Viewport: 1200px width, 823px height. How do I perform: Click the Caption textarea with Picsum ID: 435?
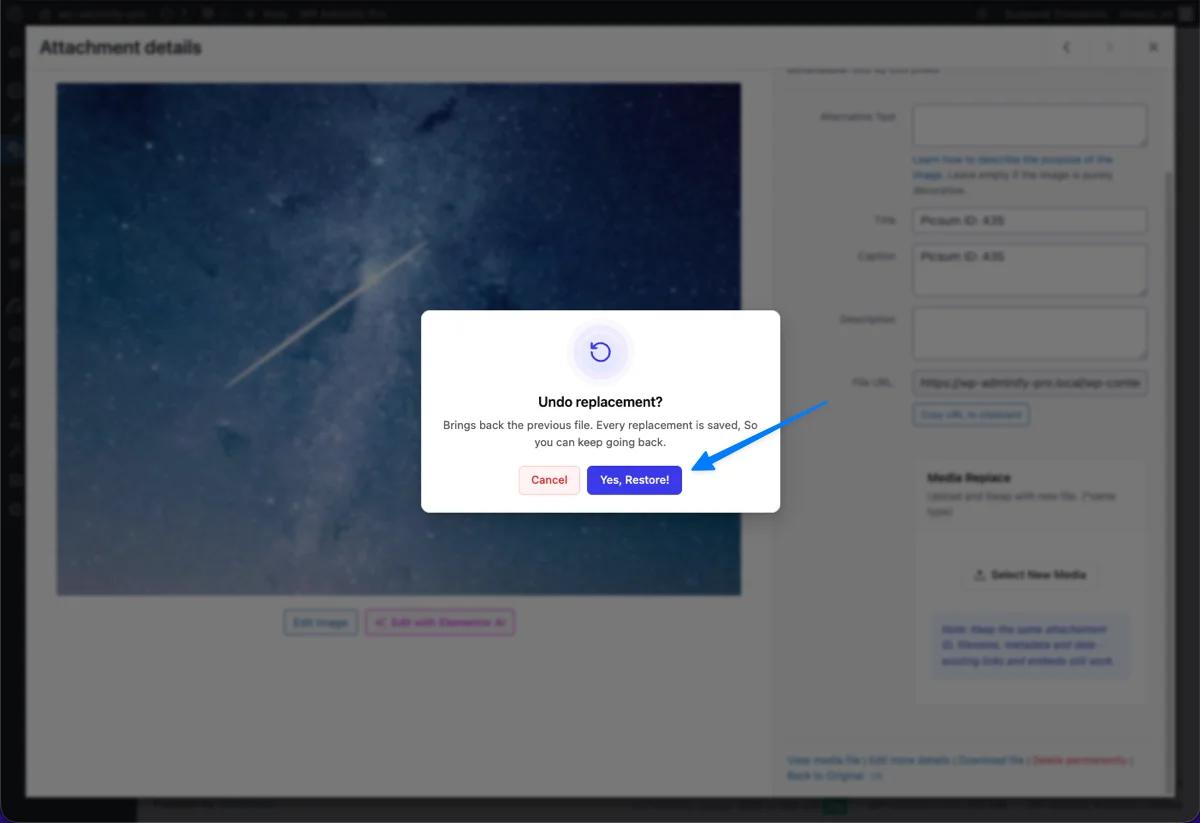(x=1029, y=270)
